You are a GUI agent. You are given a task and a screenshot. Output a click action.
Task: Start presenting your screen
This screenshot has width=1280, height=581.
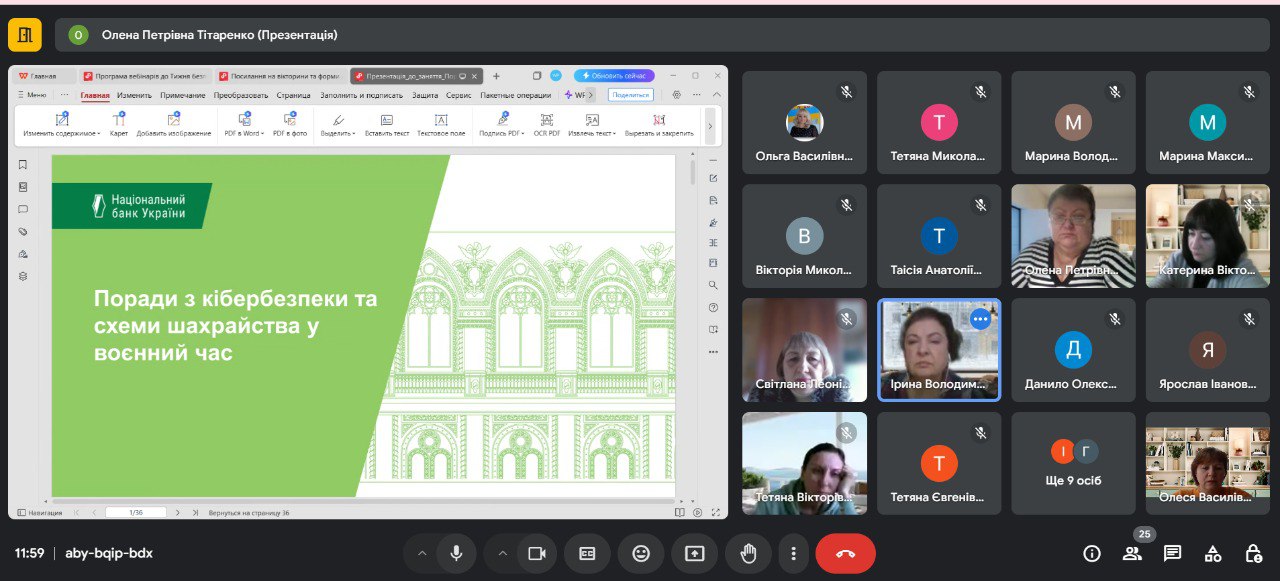[x=694, y=553]
